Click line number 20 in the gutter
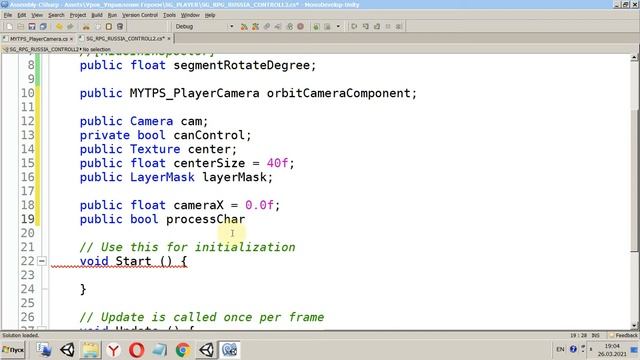 click(x=27, y=233)
